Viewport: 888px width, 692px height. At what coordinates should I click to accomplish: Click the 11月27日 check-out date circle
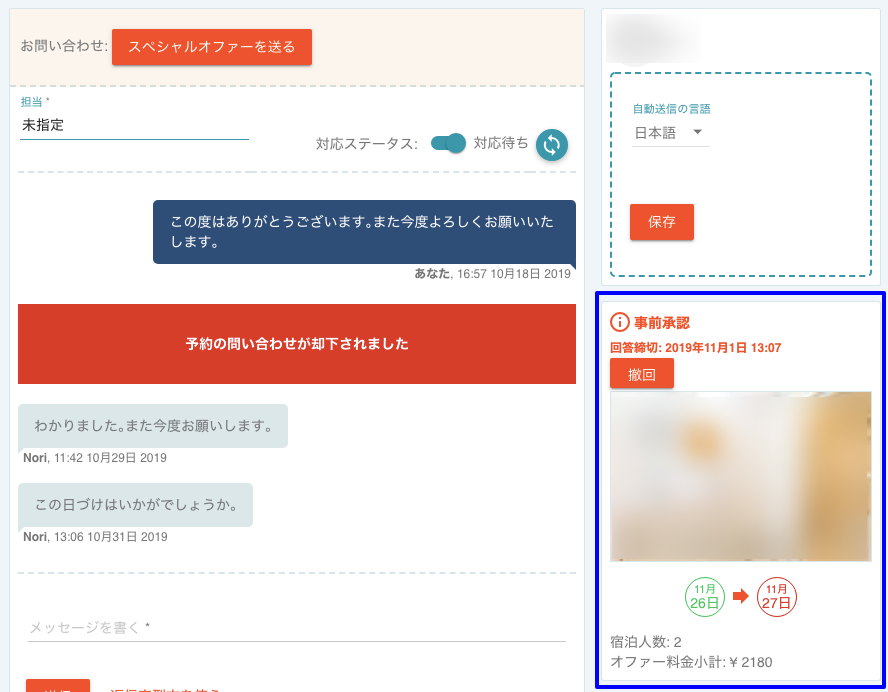click(776, 597)
